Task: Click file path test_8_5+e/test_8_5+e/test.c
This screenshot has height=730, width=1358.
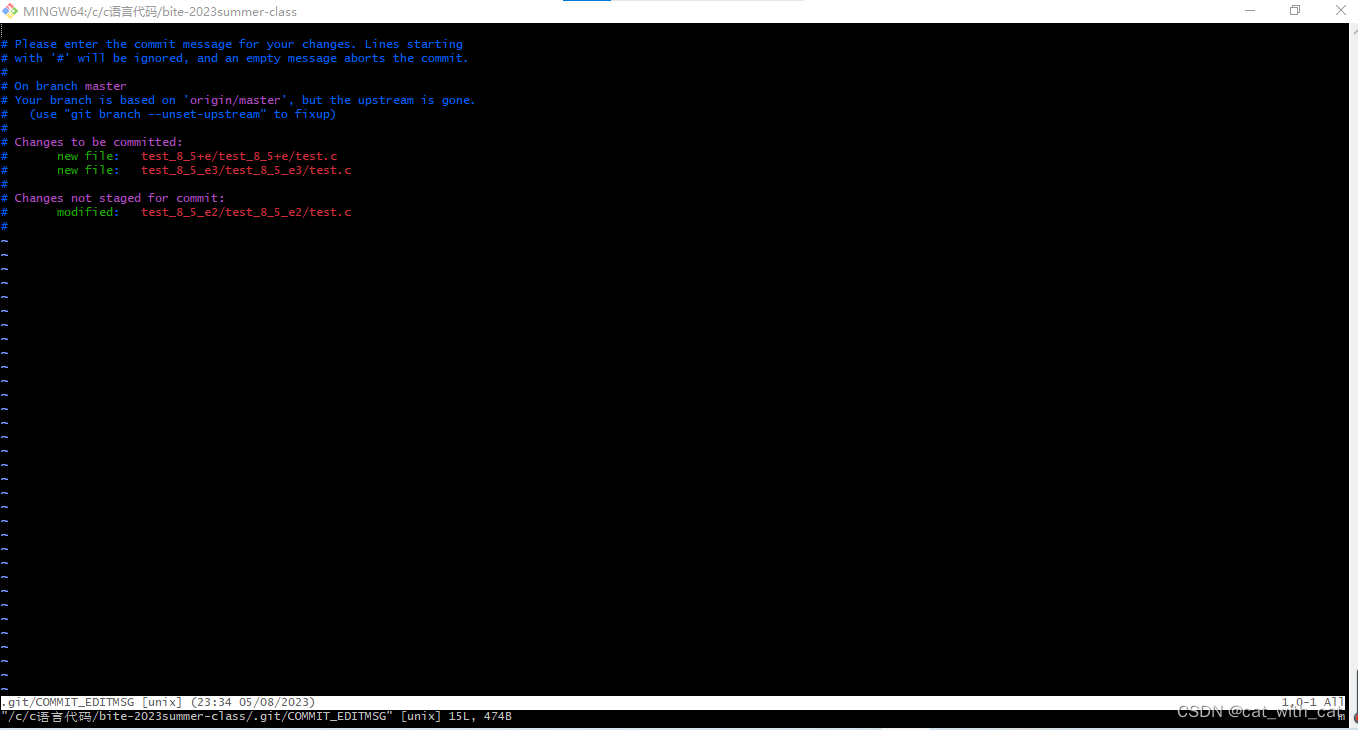Action: [x=238, y=156]
